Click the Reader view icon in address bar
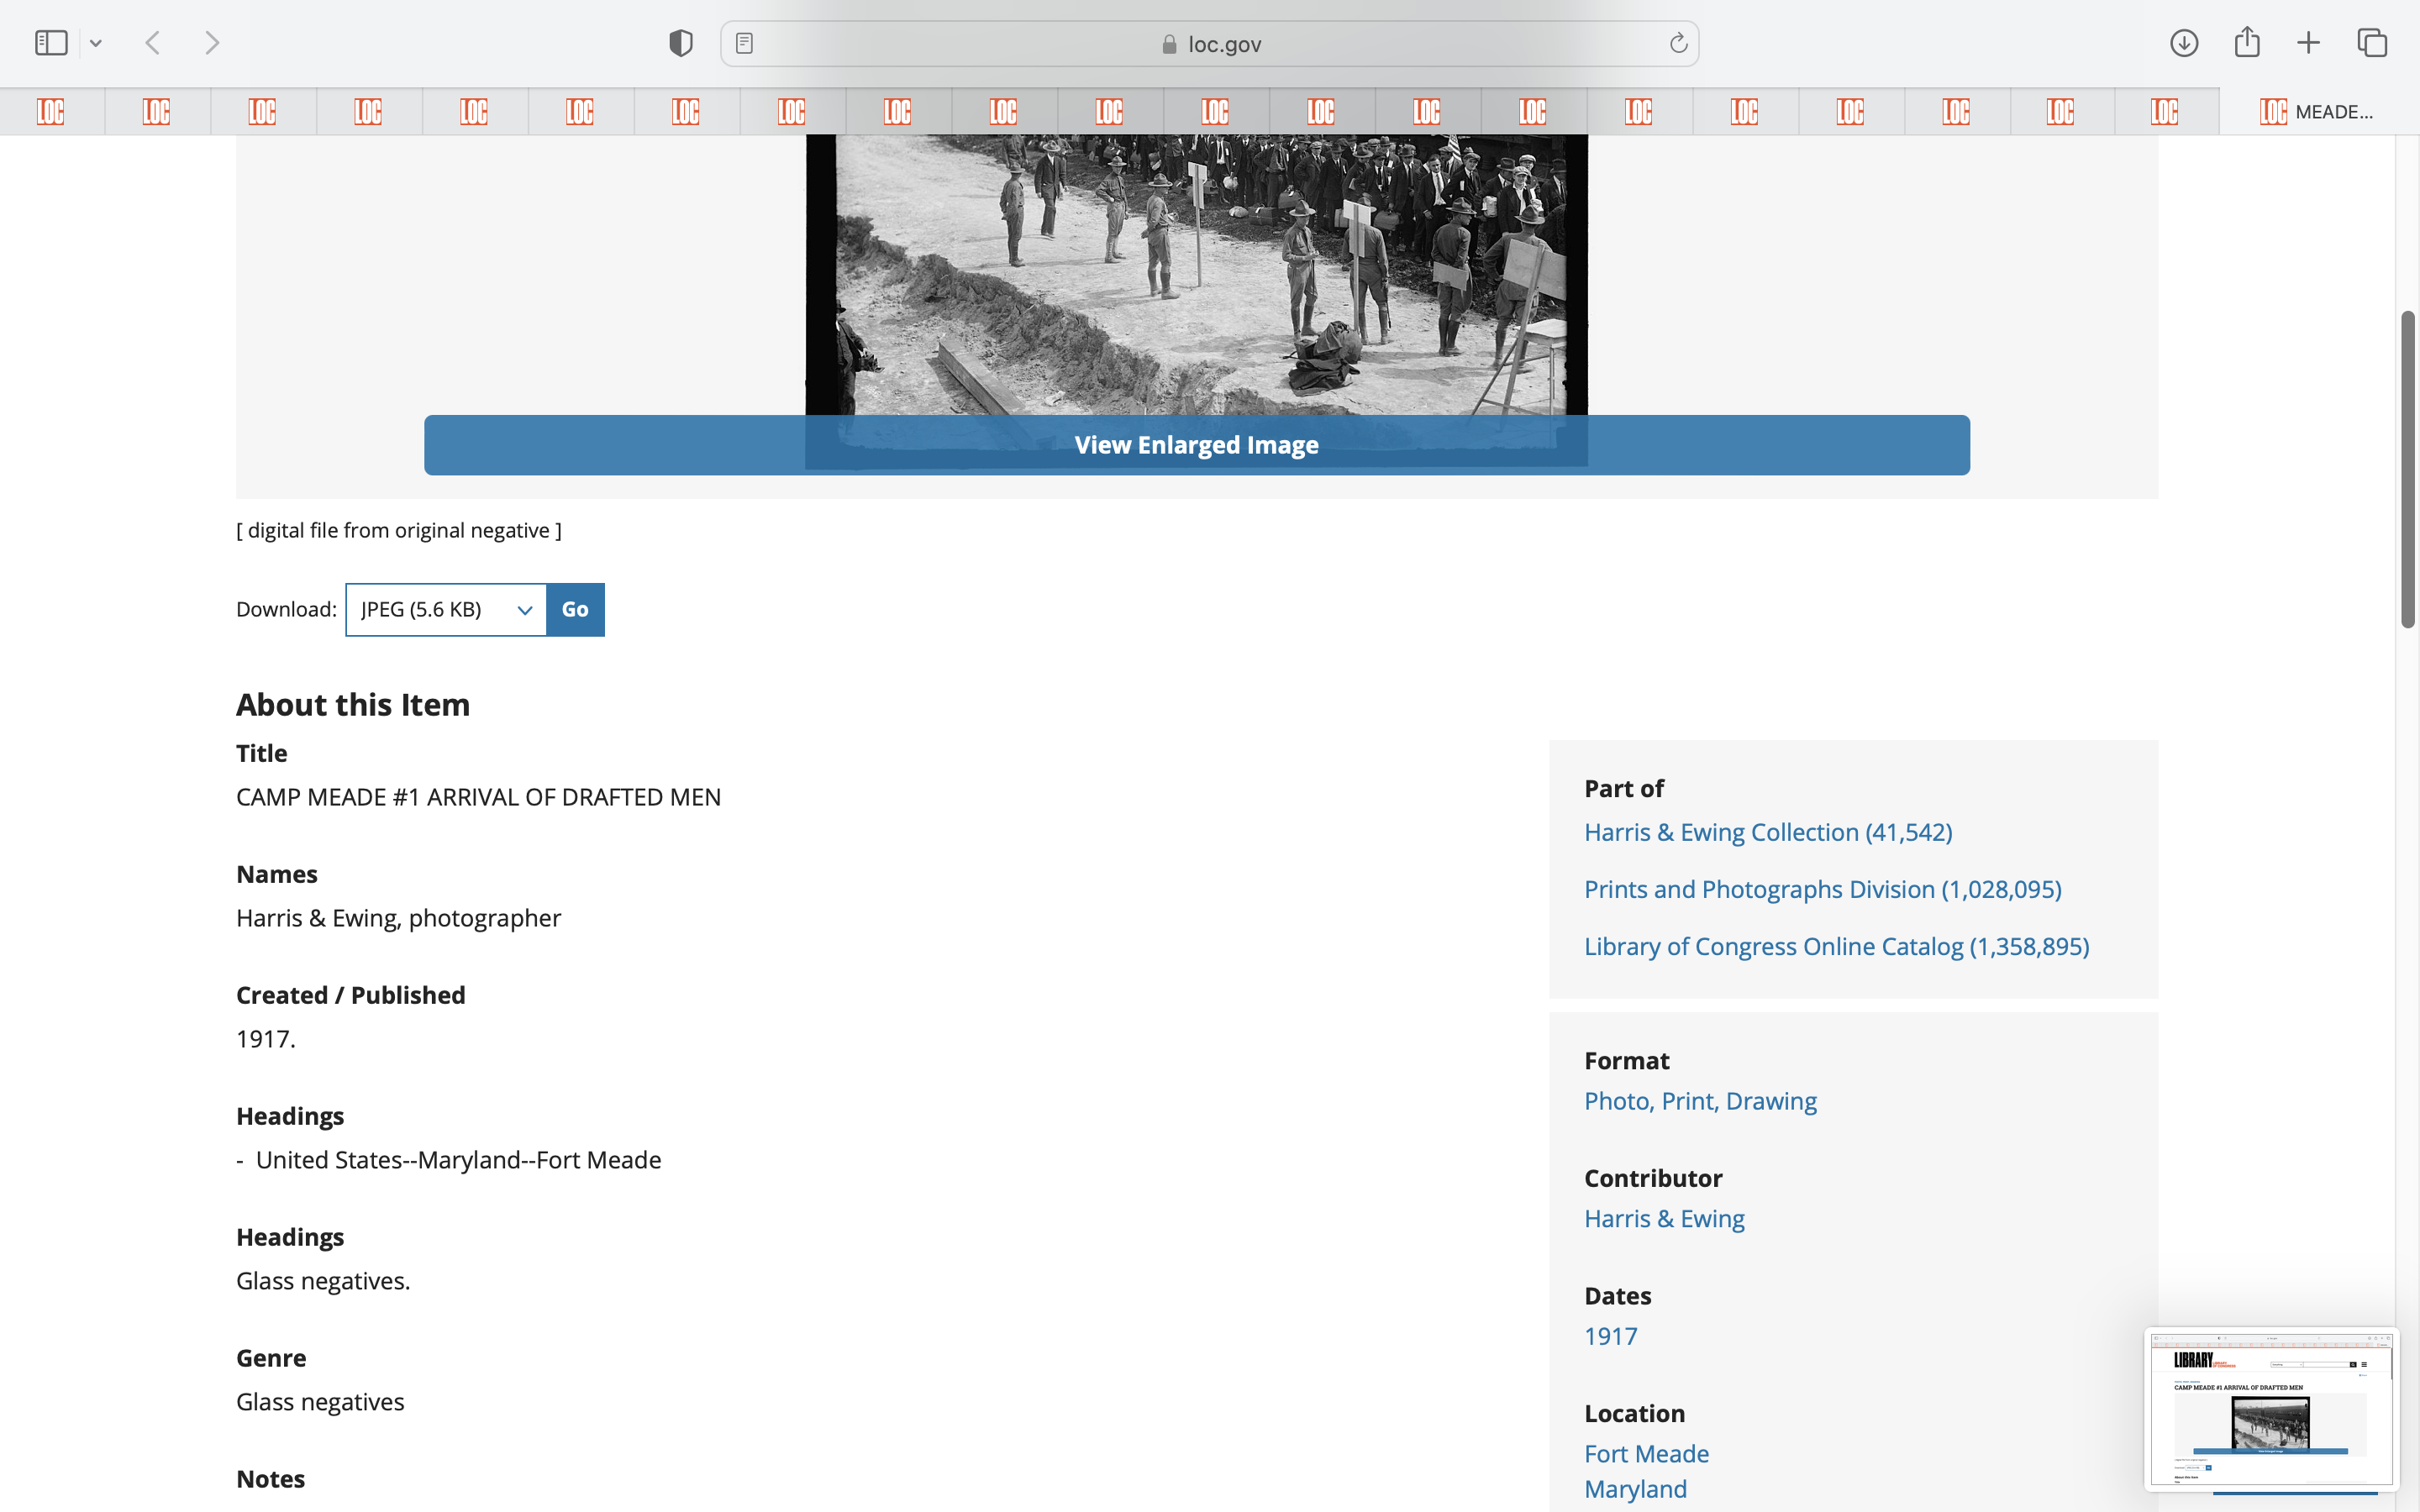This screenshot has height=1512, width=2420. tap(744, 43)
